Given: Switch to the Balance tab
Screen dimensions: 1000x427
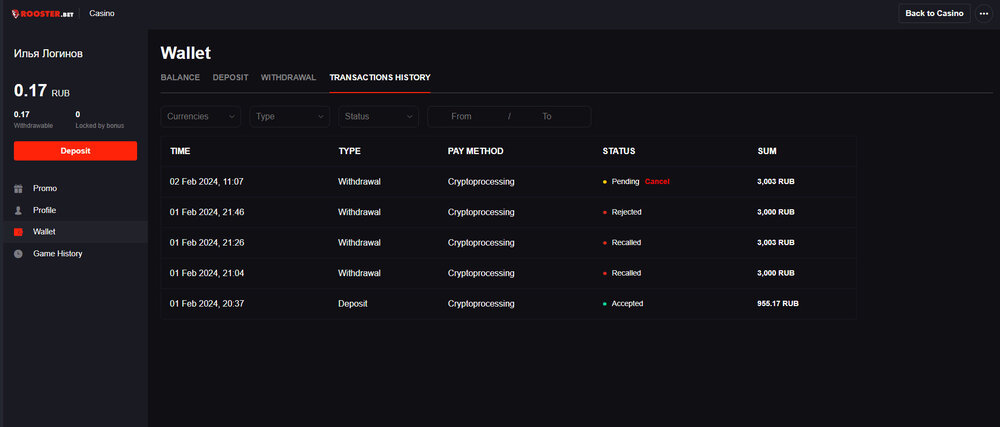Looking at the screenshot, I should pyautogui.click(x=180, y=77).
